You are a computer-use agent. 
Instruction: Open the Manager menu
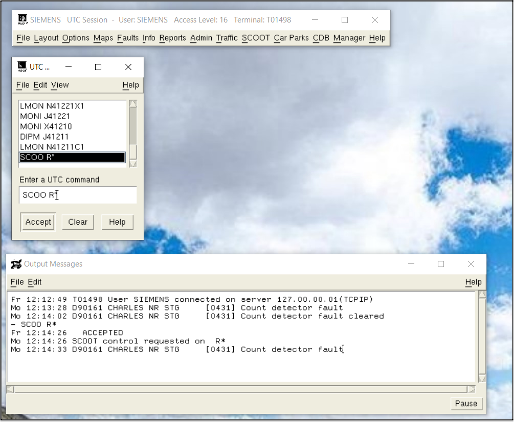(349, 38)
